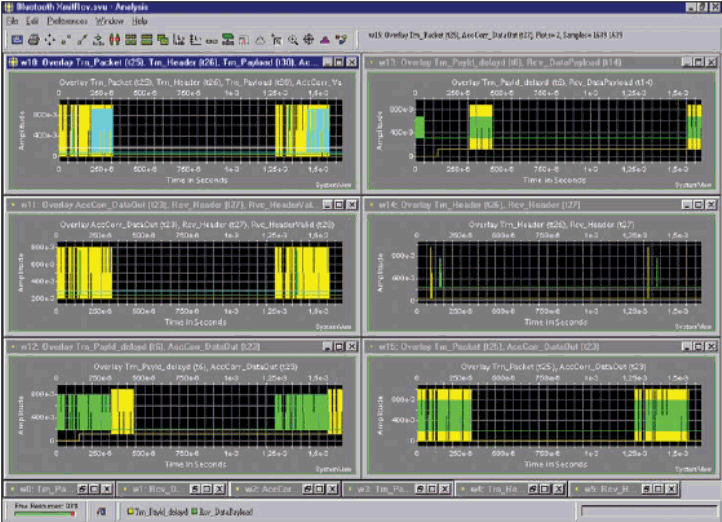Viewport: 722px width, 522px height.
Task: Open the Window menu
Action: (109, 20)
